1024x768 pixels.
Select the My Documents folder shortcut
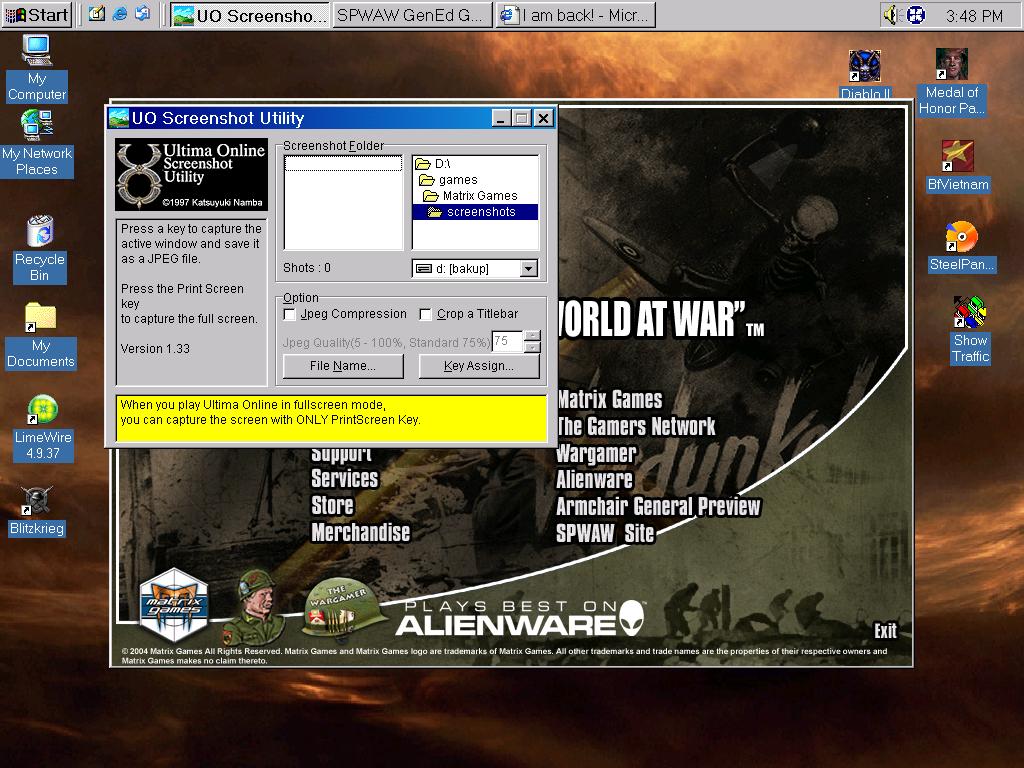coord(40,336)
